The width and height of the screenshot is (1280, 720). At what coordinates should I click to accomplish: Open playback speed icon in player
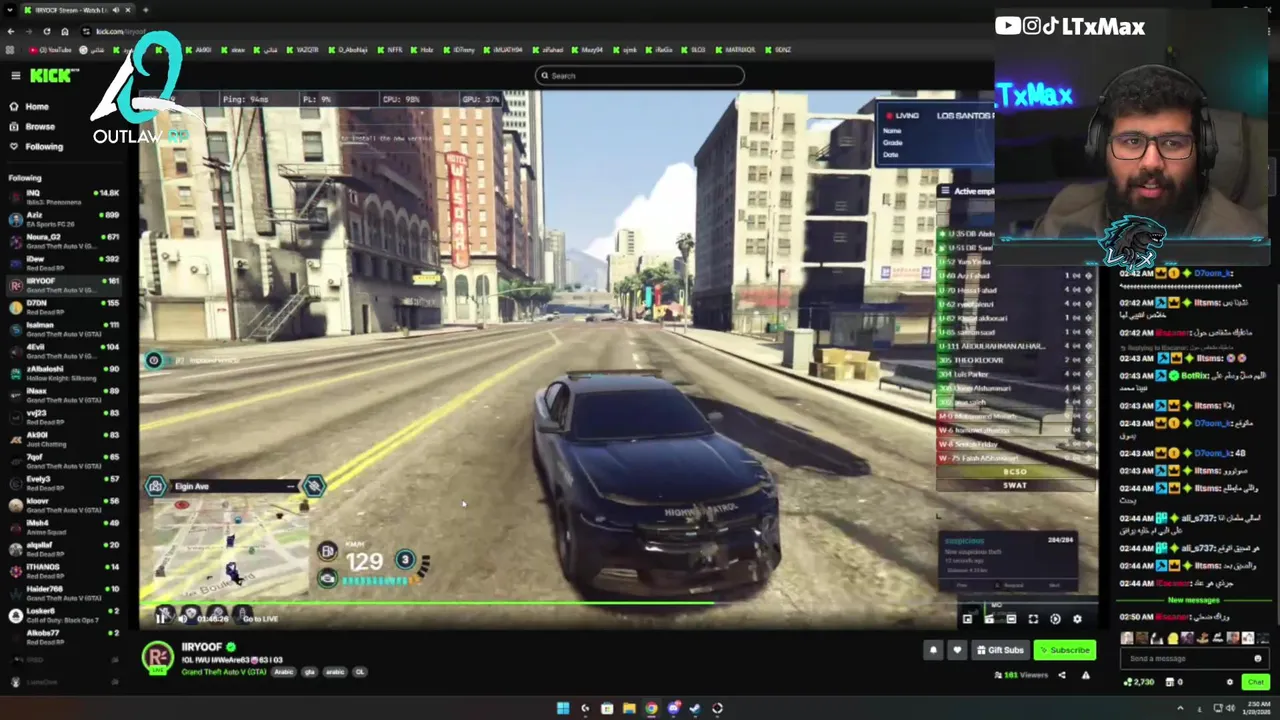coord(1055,619)
